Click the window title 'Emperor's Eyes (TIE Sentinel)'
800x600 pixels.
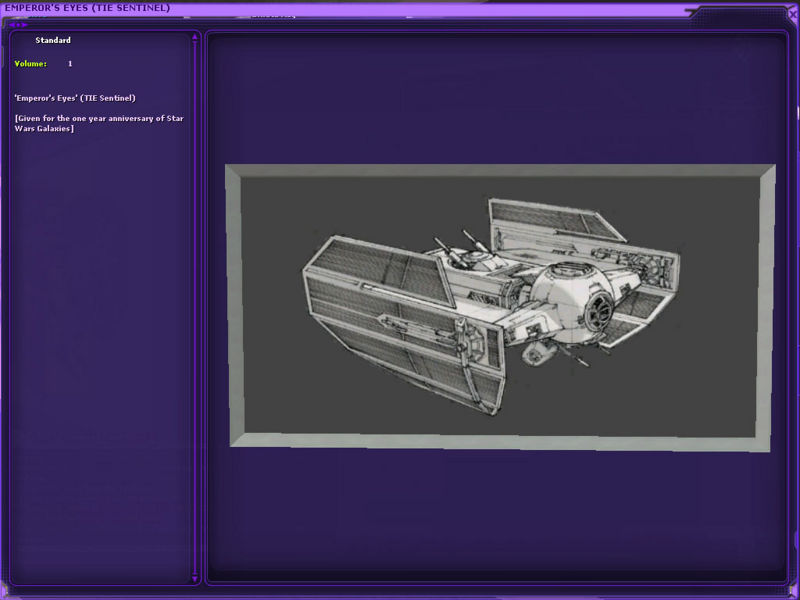coord(88,8)
